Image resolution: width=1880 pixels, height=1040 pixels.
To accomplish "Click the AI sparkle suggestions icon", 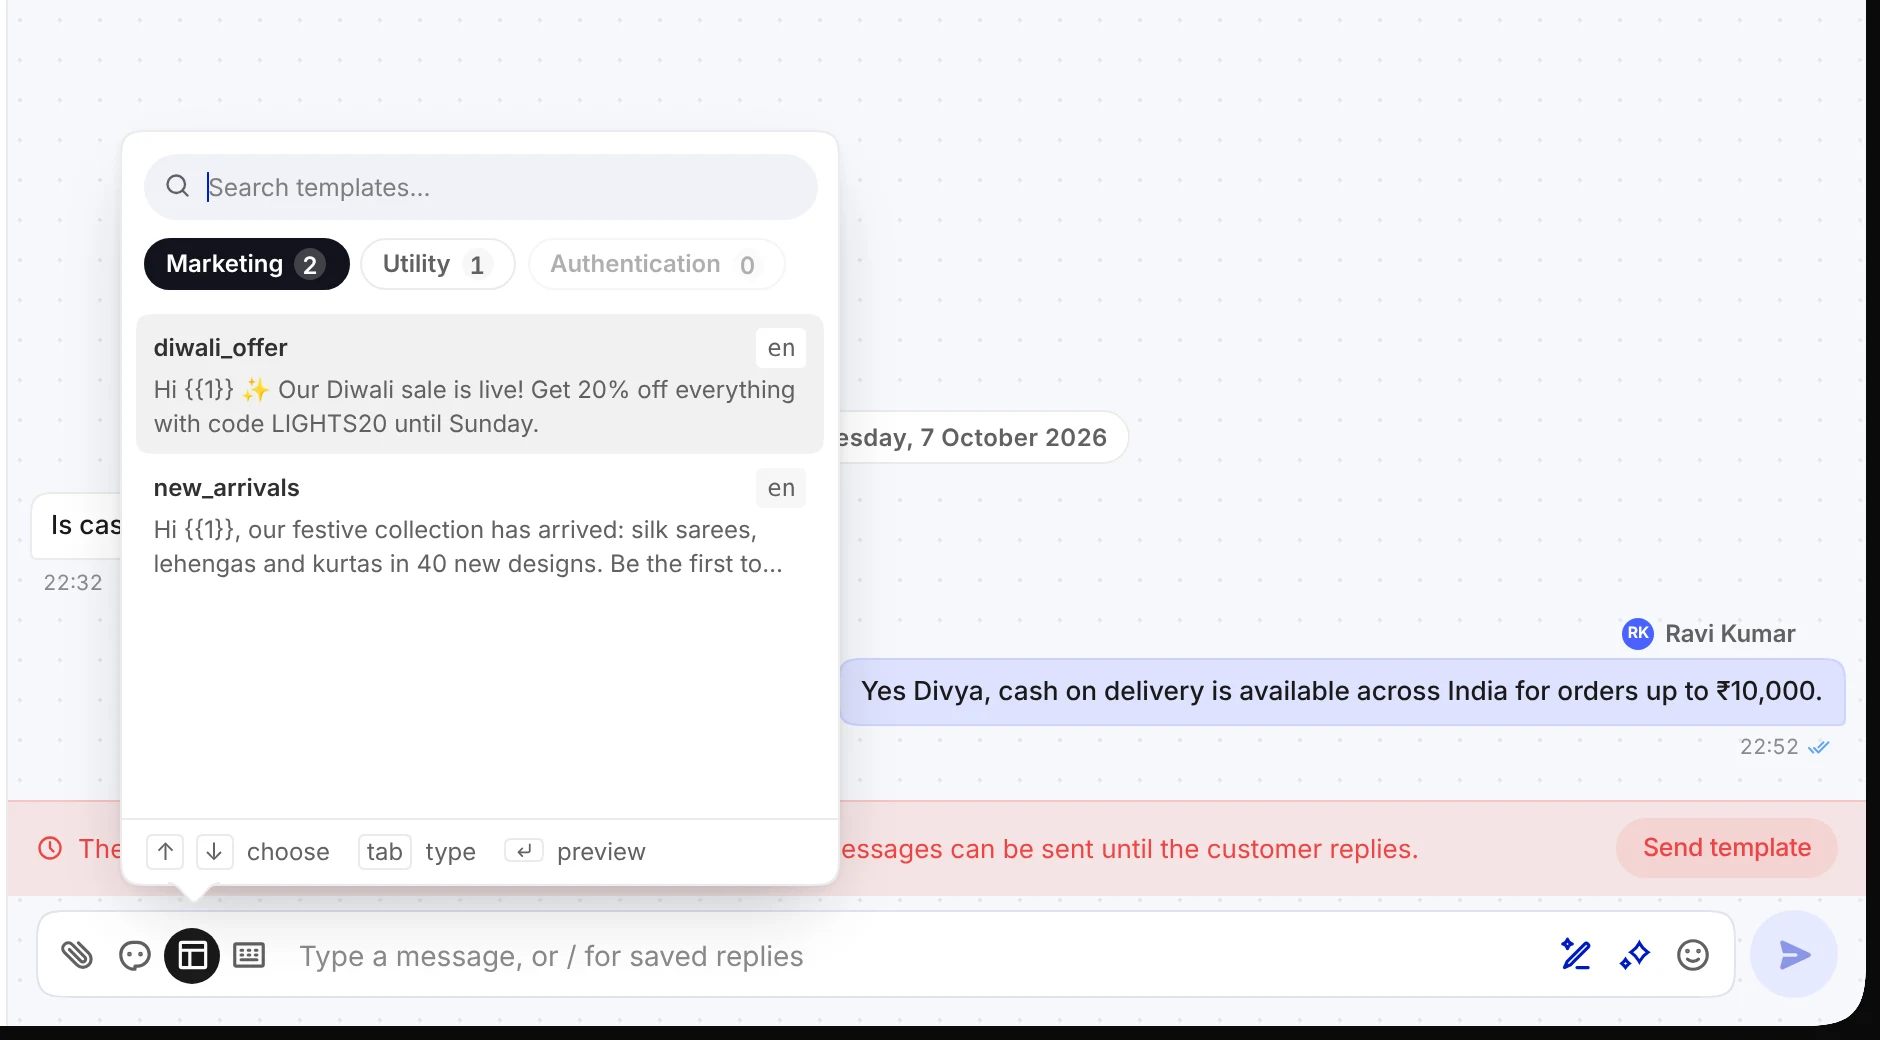I will coord(1634,955).
